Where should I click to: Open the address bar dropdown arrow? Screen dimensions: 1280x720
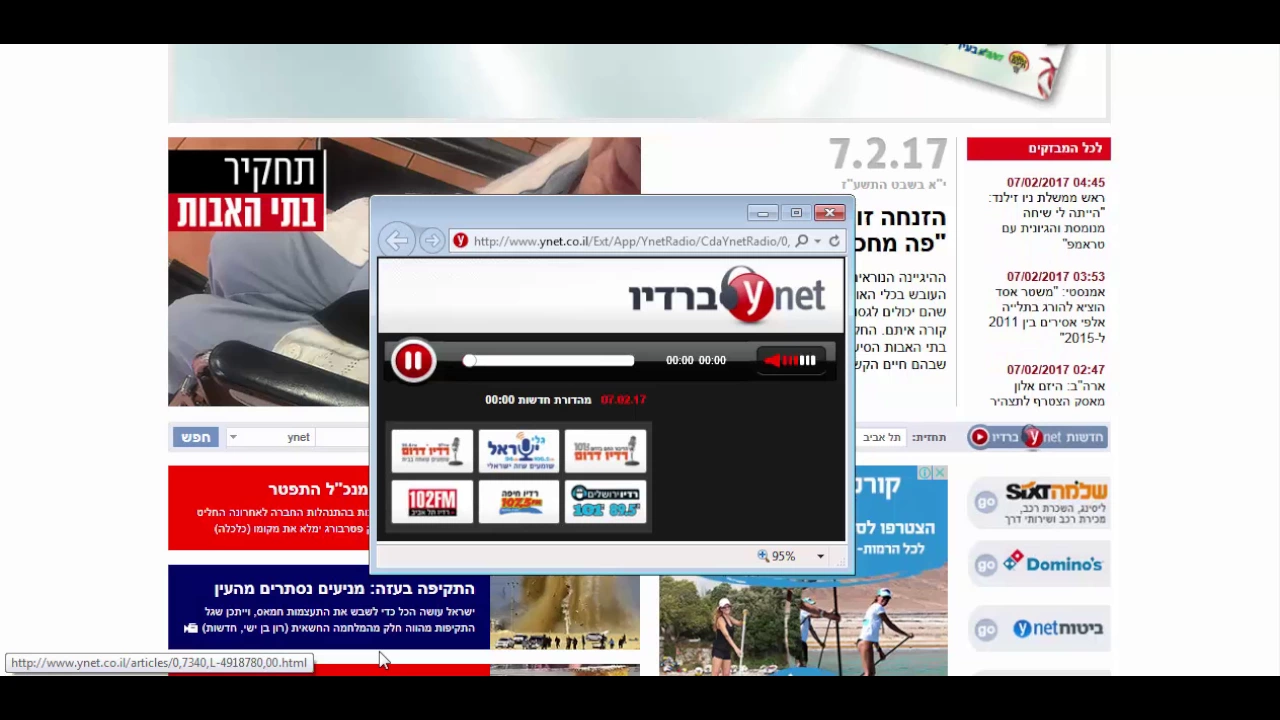coord(818,241)
